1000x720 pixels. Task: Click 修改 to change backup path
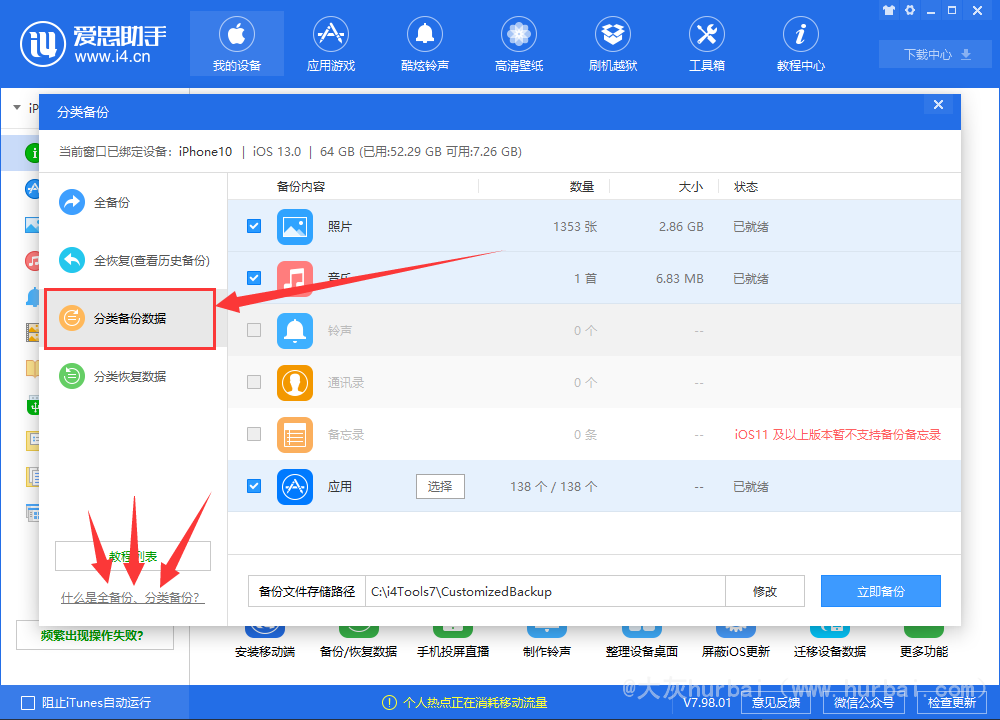[x=764, y=591]
